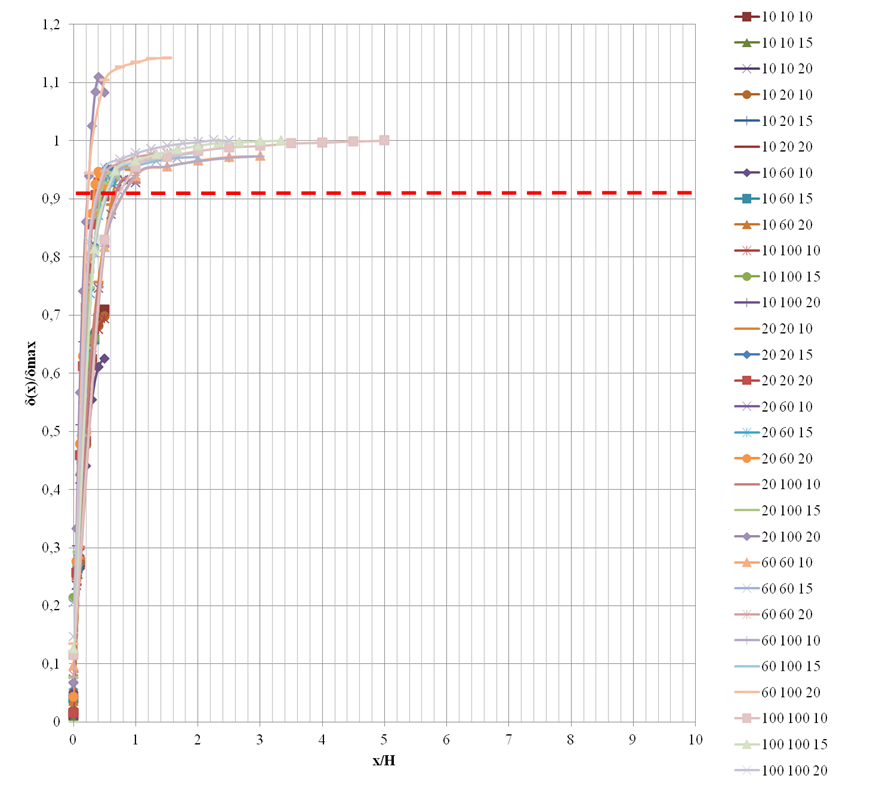
Task: Click the red dashed horizontal threshold line
Action: point(500,192)
